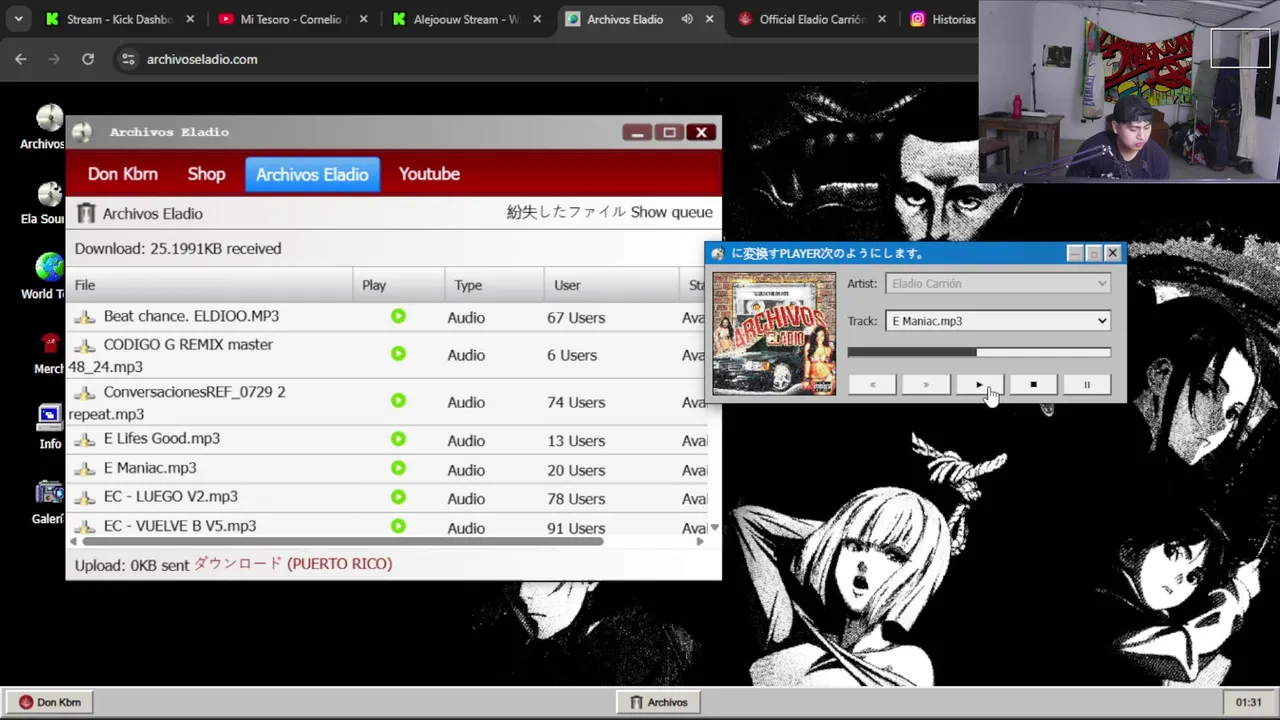Screen dimensions: 1280x720
Task: Open the Info computer desktop icon
Action: point(50,417)
